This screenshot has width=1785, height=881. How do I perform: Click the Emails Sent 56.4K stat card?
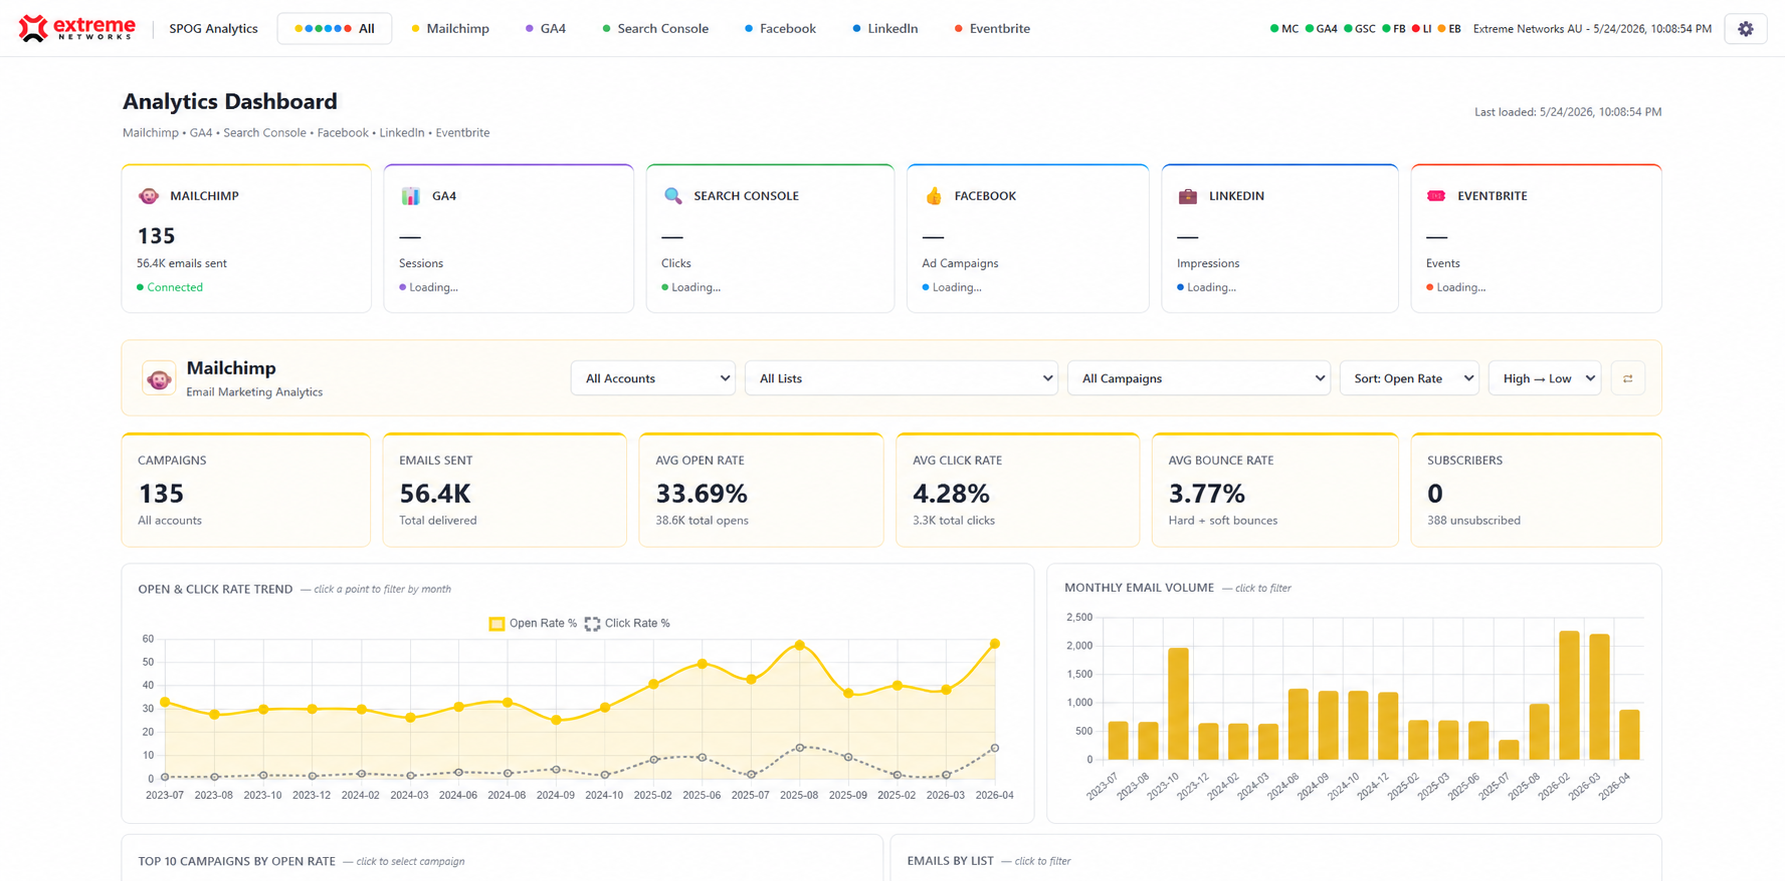(505, 490)
